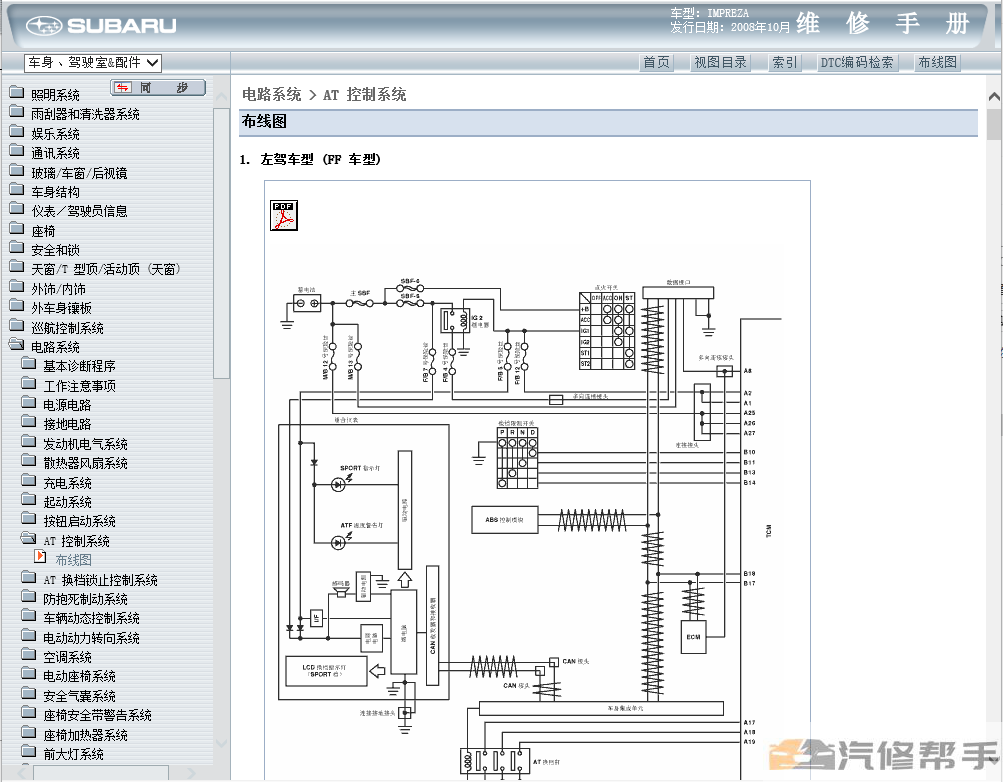Open the 起动系统 folder icon

pyautogui.click(x=28, y=500)
